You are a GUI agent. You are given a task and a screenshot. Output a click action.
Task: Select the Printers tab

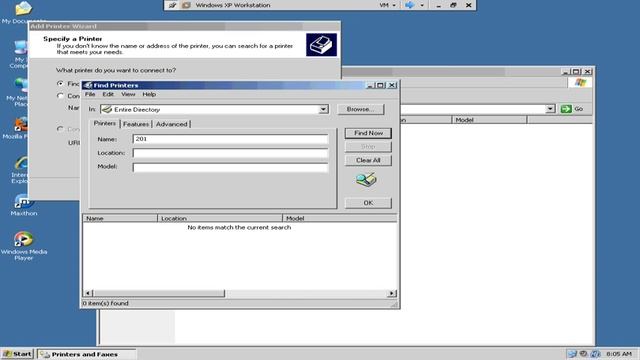[105, 123]
